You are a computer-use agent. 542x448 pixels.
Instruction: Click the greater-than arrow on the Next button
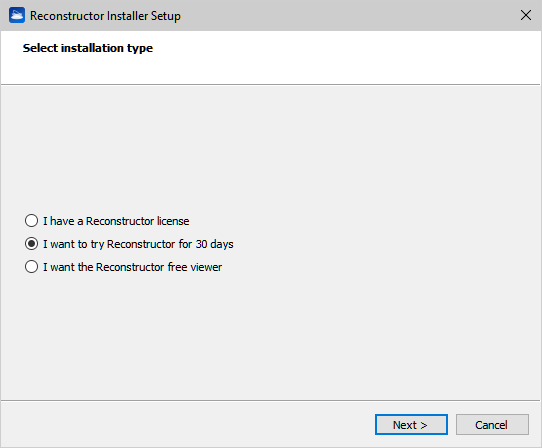(x=424, y=425)
